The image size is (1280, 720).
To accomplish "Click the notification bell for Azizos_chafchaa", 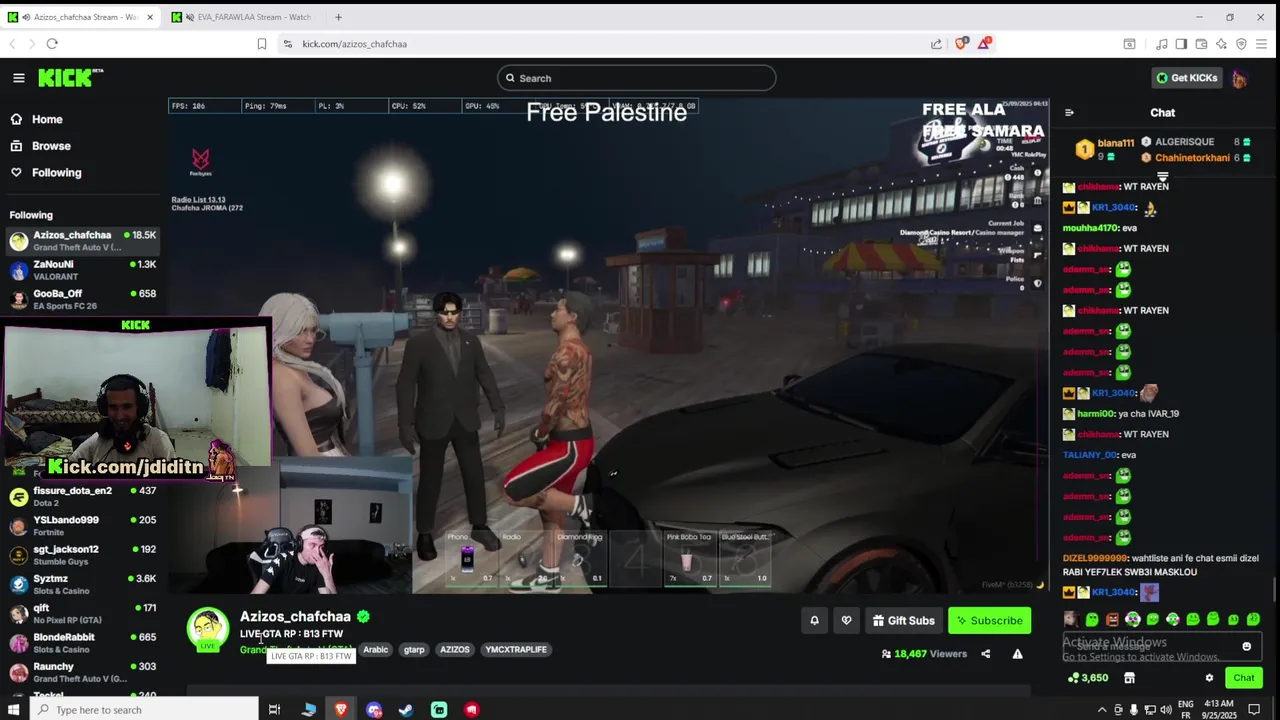I will coord(814,621).
